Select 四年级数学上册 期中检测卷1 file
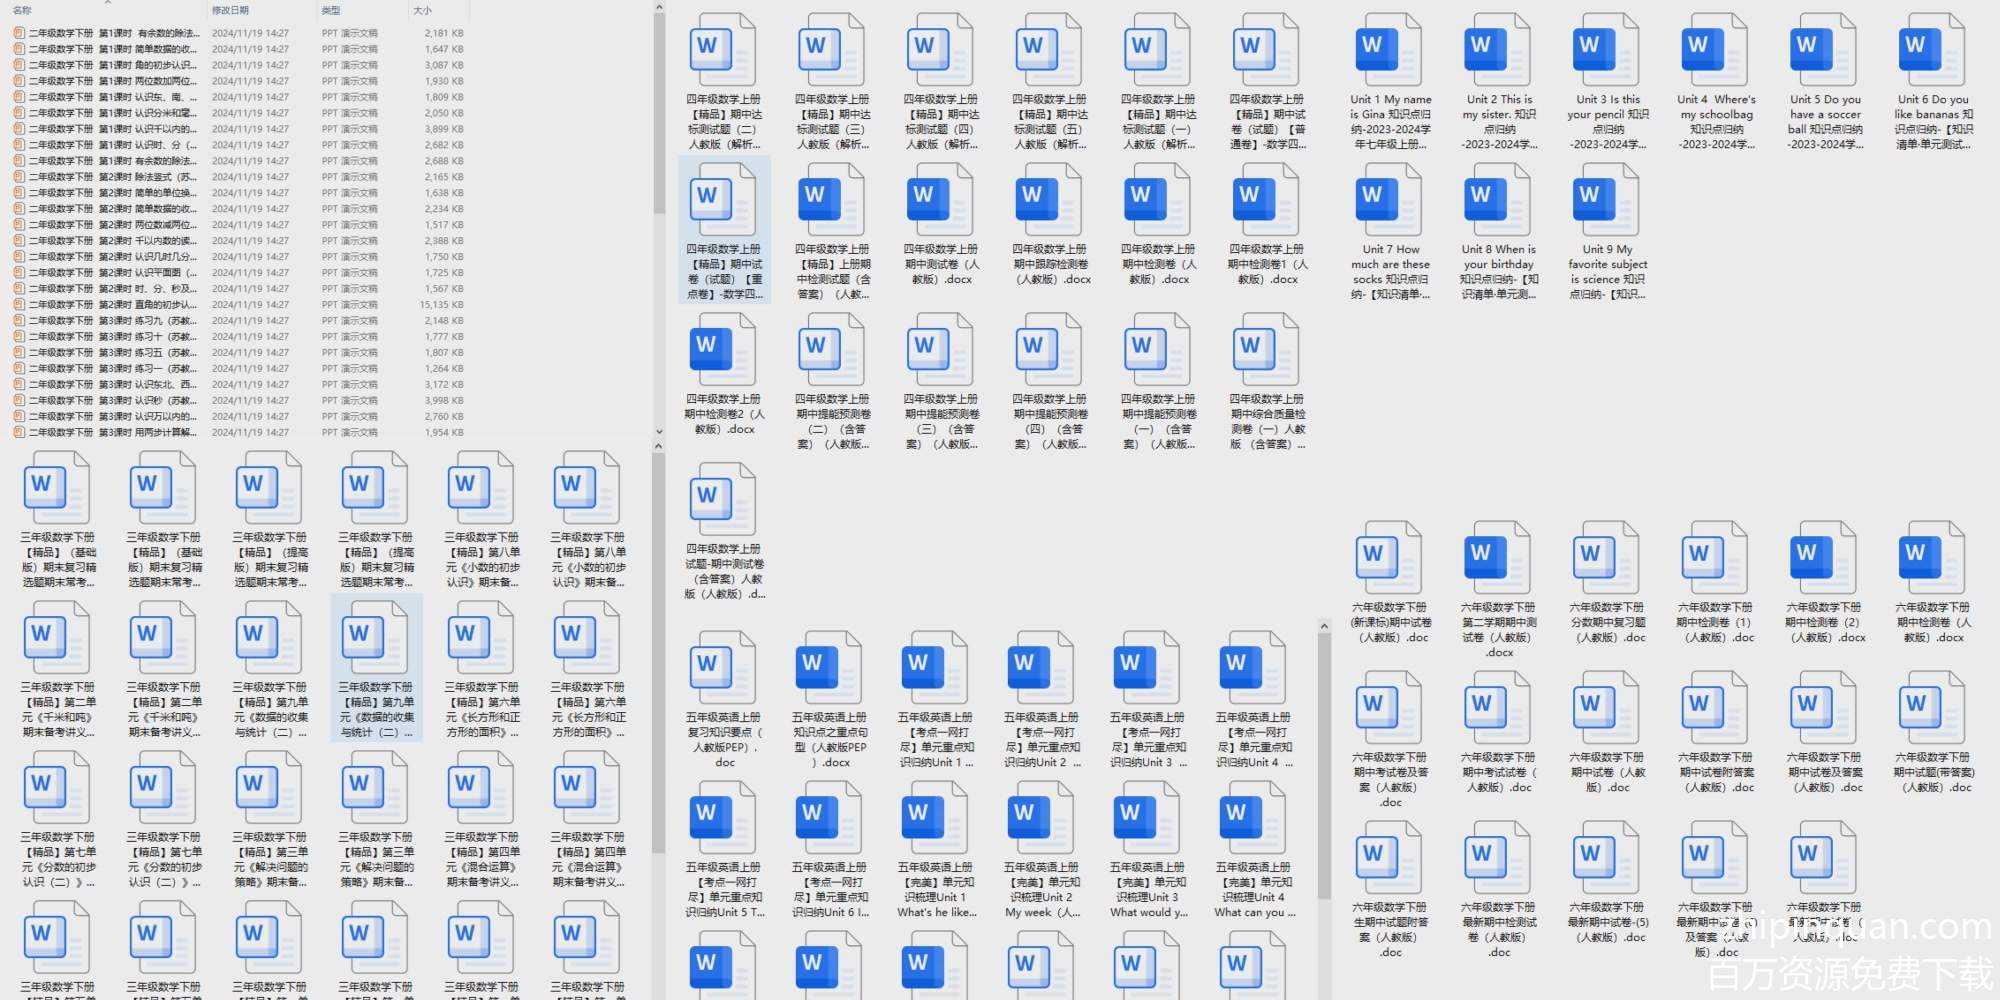Image resolution: width=2000 pixels, height=1000 pixels. 1267,225
